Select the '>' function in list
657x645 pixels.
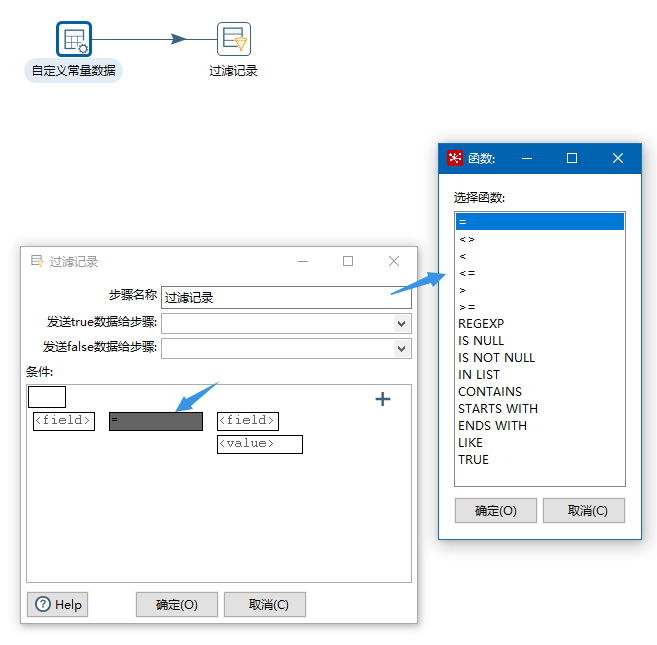click(x=540, y=290)
